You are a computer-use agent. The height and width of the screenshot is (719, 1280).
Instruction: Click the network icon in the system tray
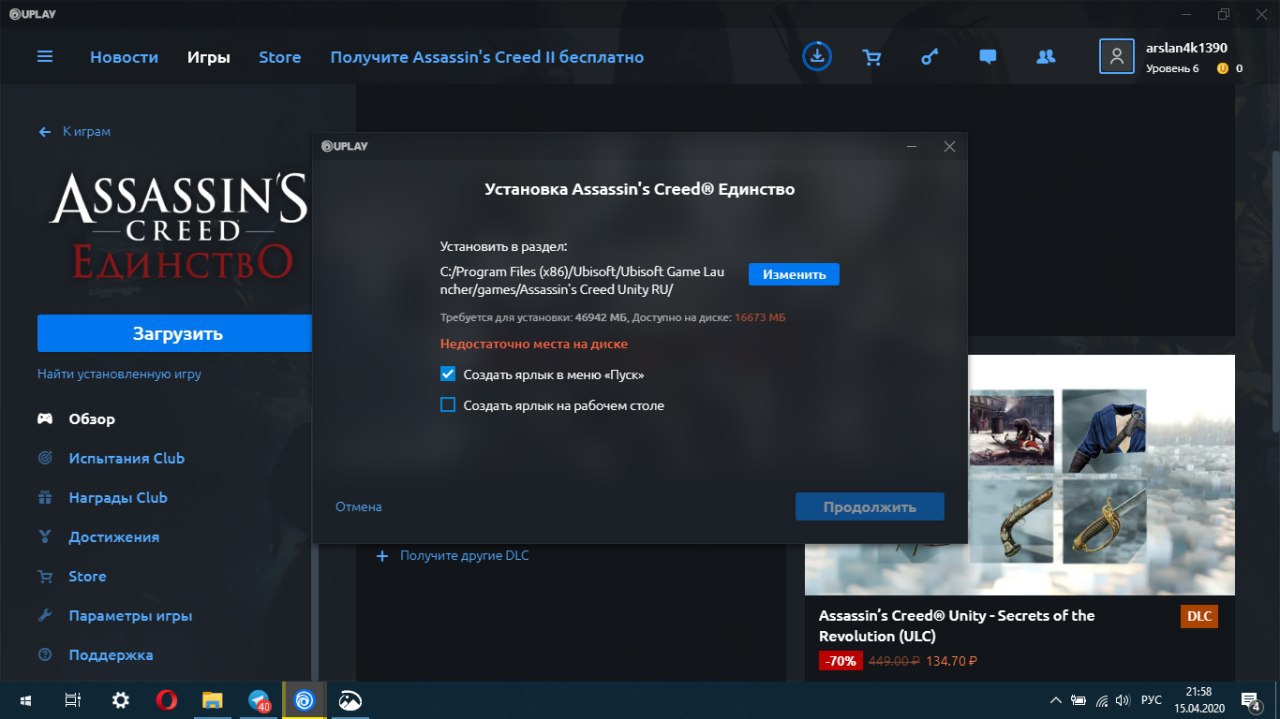(1102, 700)
